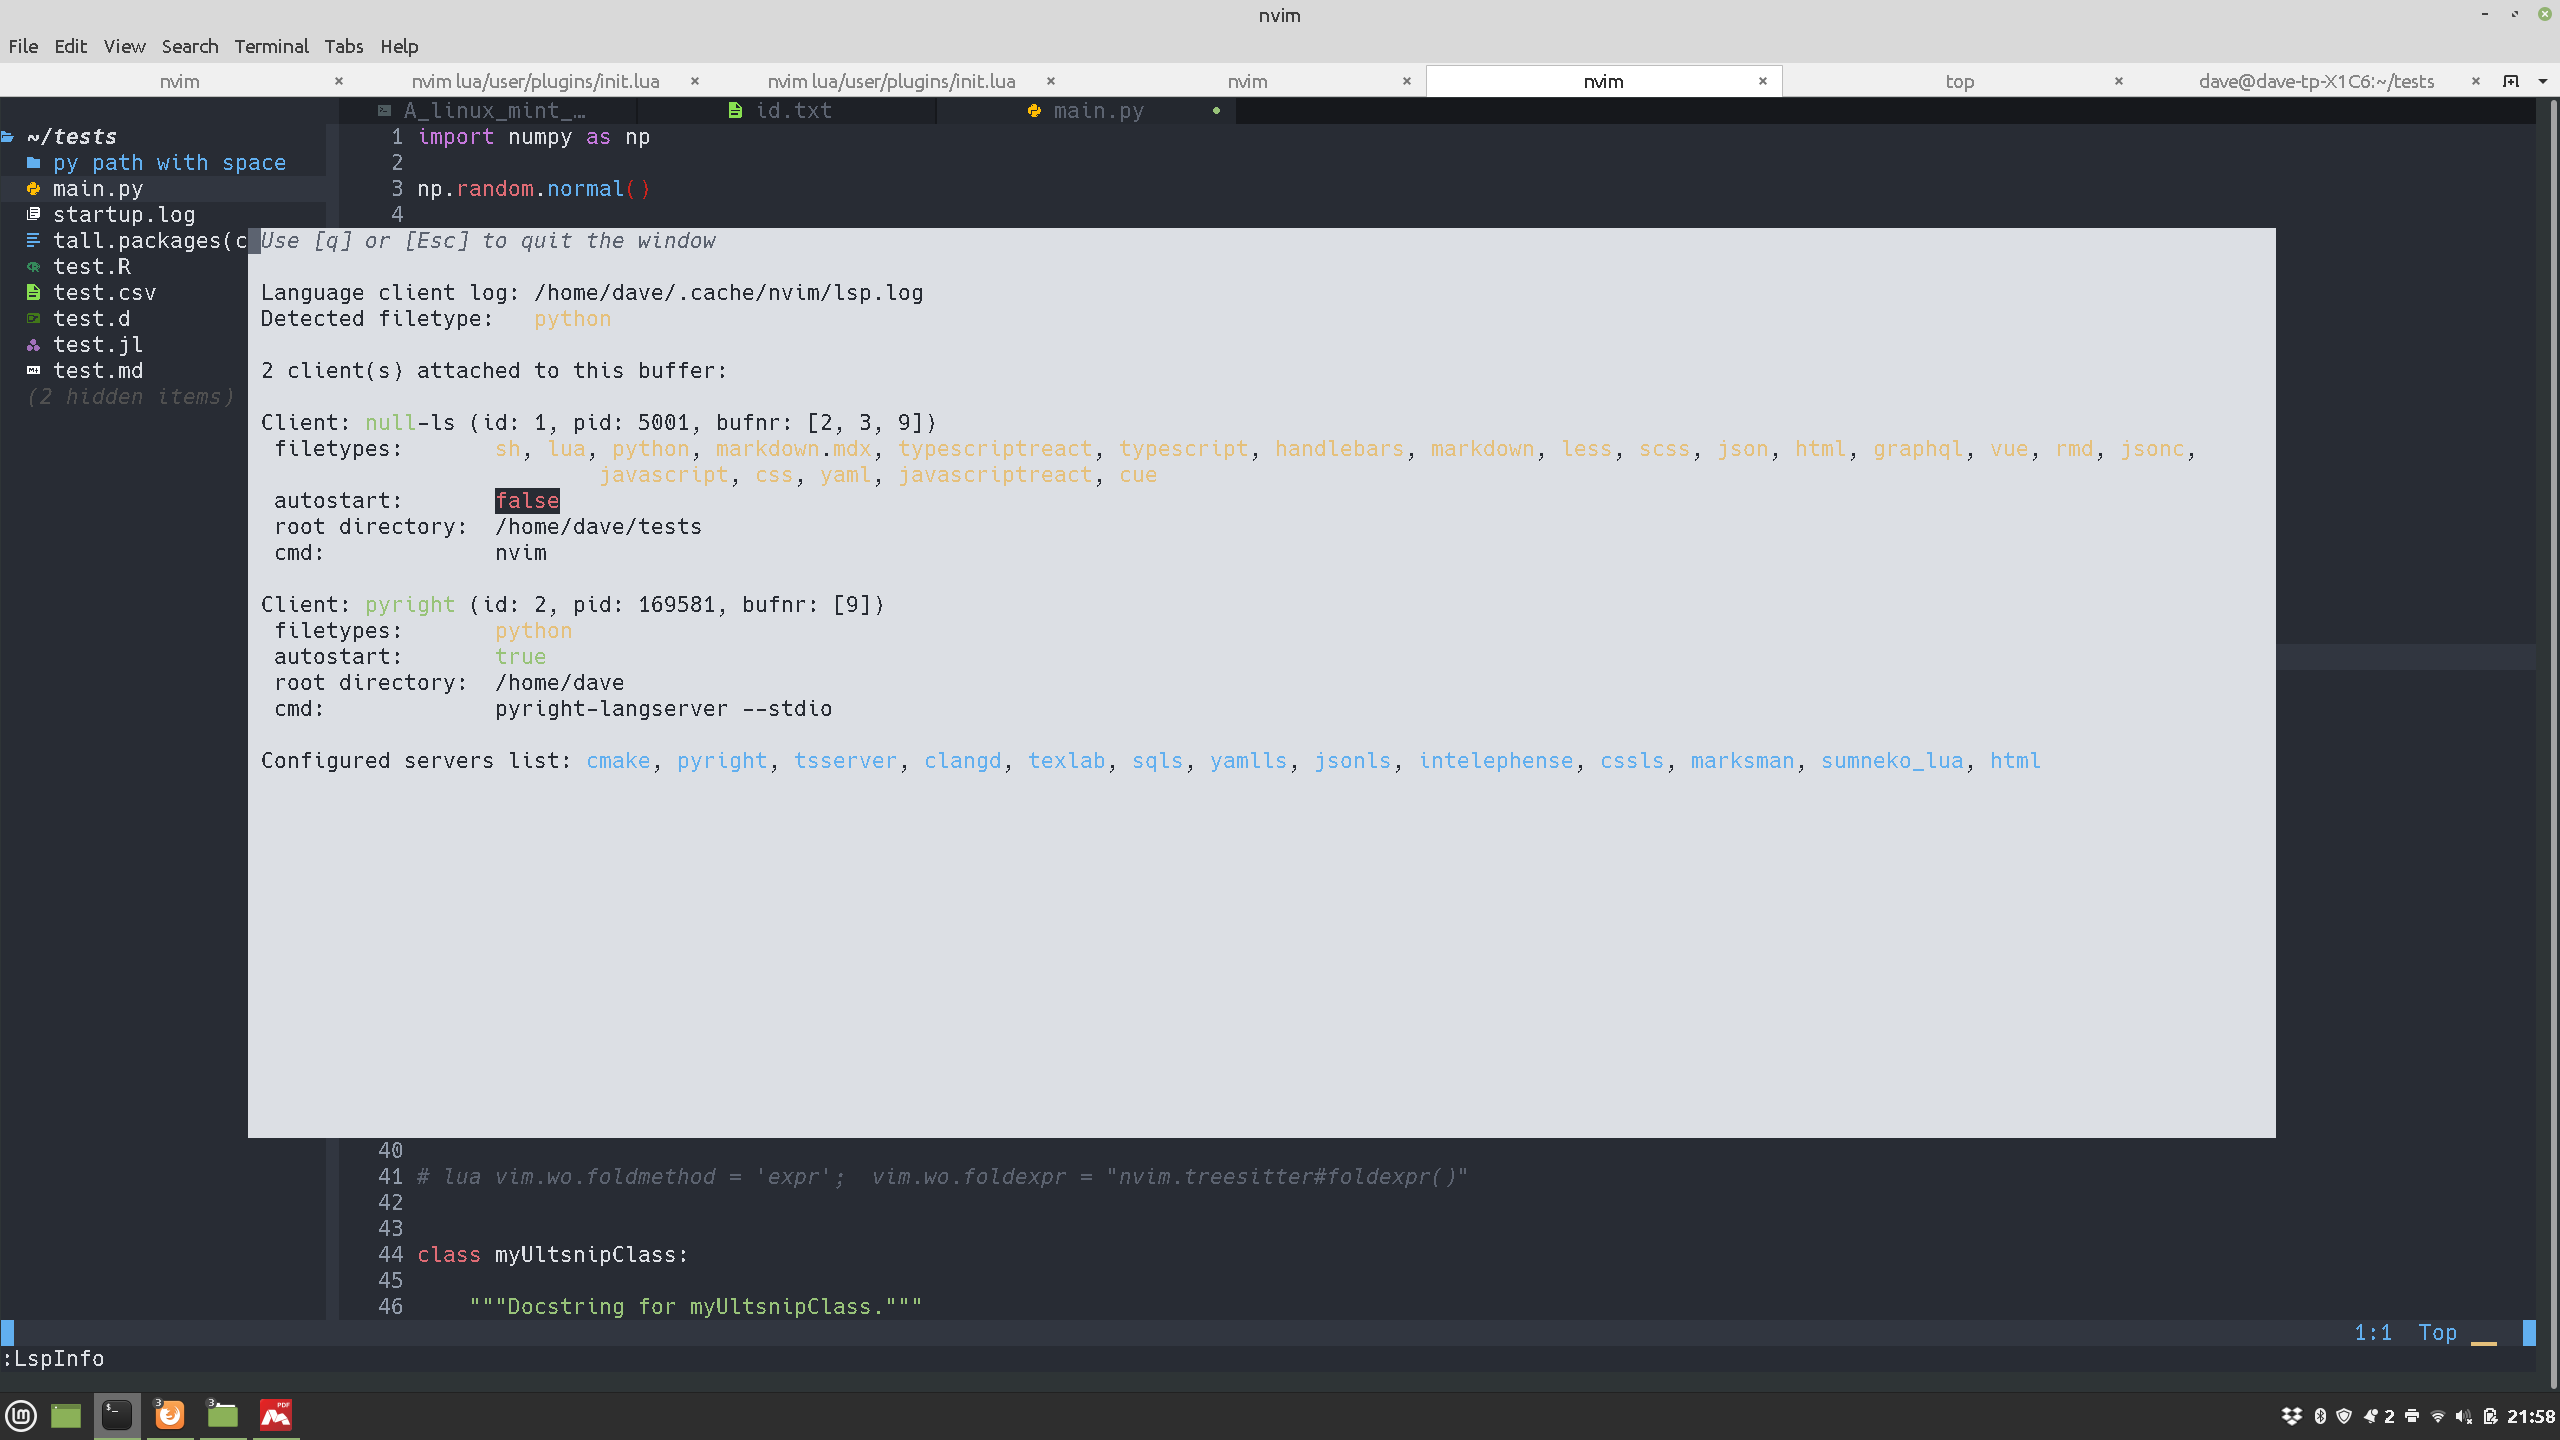Click the lsp.log path in LspInfo window
Viewport: 2560px width, 1440px height.
(x=728, y=293)
